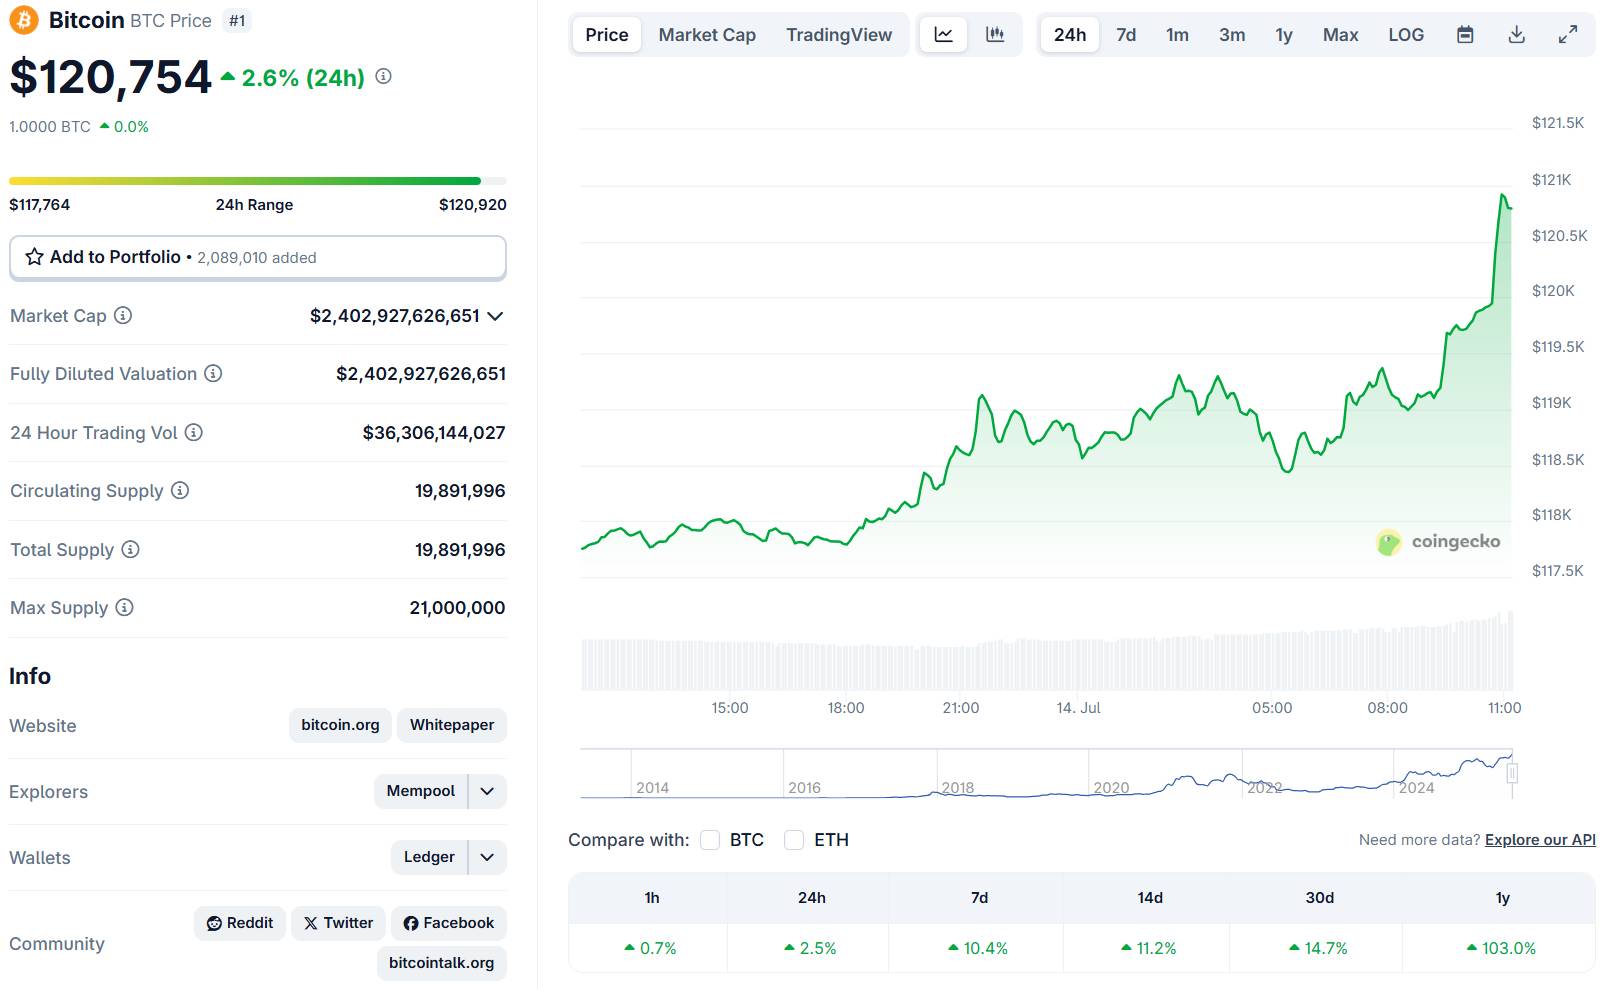This screenshot has height=989, width=1612.
Task: Click the $36,306,144,027 trading volume value
Action: 434,433
